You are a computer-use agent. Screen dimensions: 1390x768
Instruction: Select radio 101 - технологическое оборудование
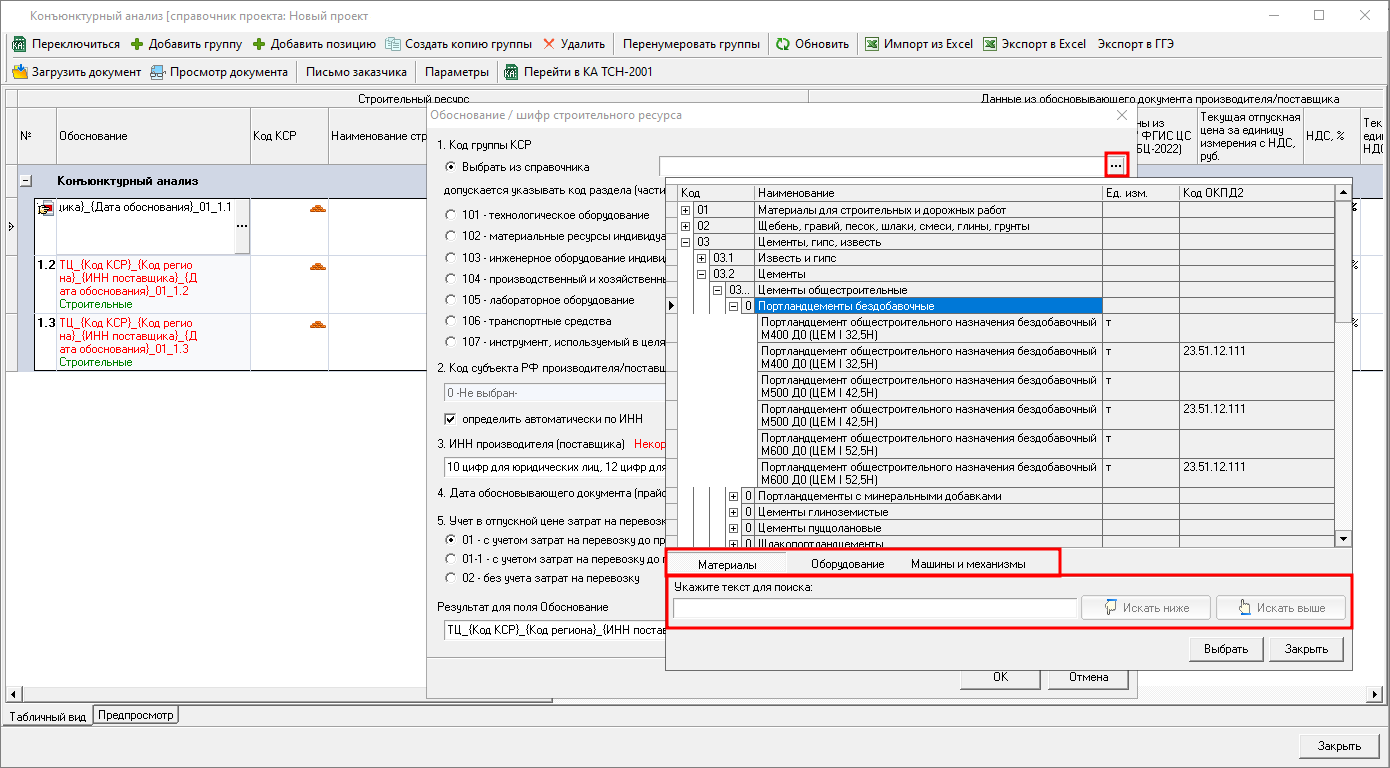[450, 215]
